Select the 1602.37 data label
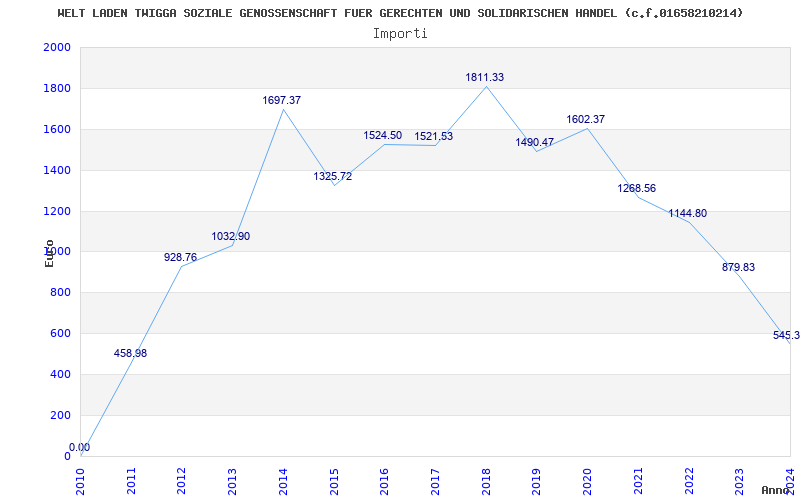The image size is (800, 500). coord(585,120)
